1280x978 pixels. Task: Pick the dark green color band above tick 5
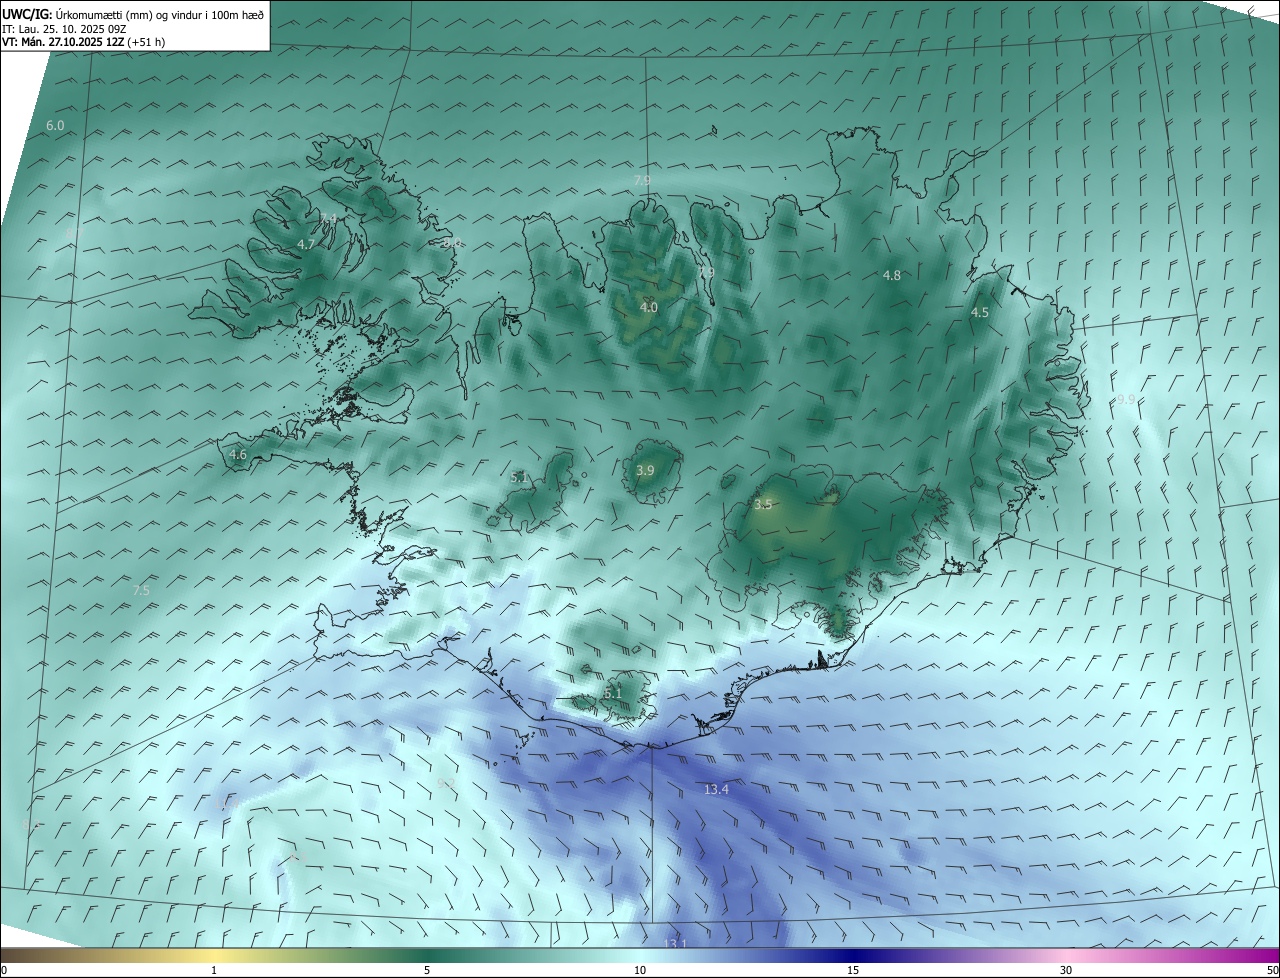coord(427,956)
